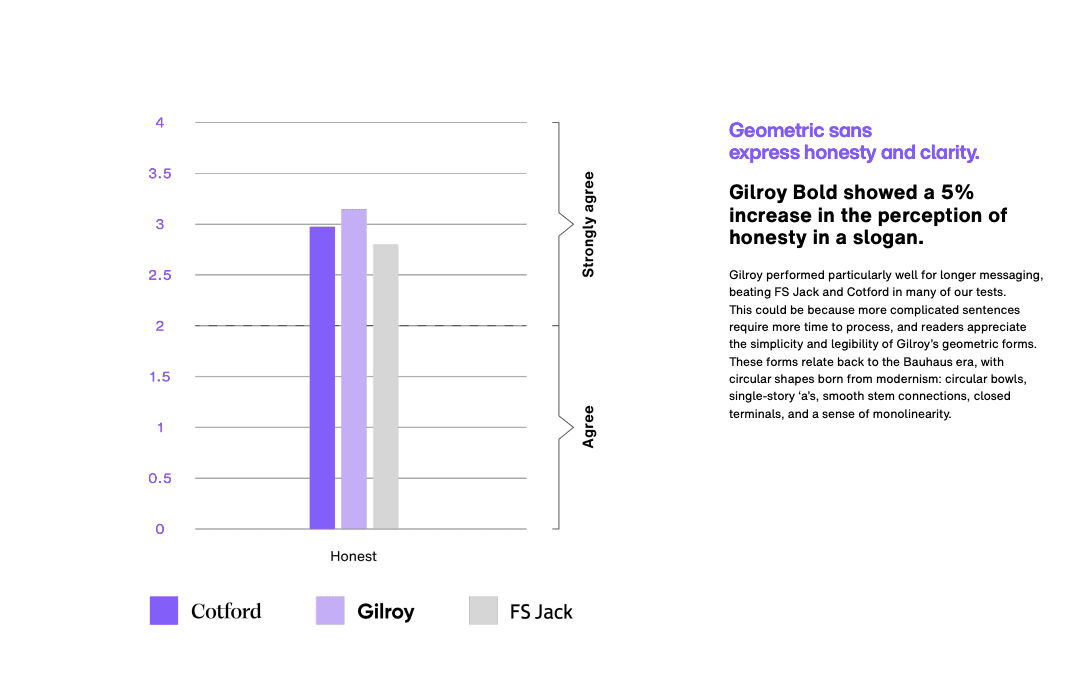This screenshot has height=700, width=1076.
Task: Click the paragraph starting "Gilroy performed particularly well"
Action: (x=886, y=344)
